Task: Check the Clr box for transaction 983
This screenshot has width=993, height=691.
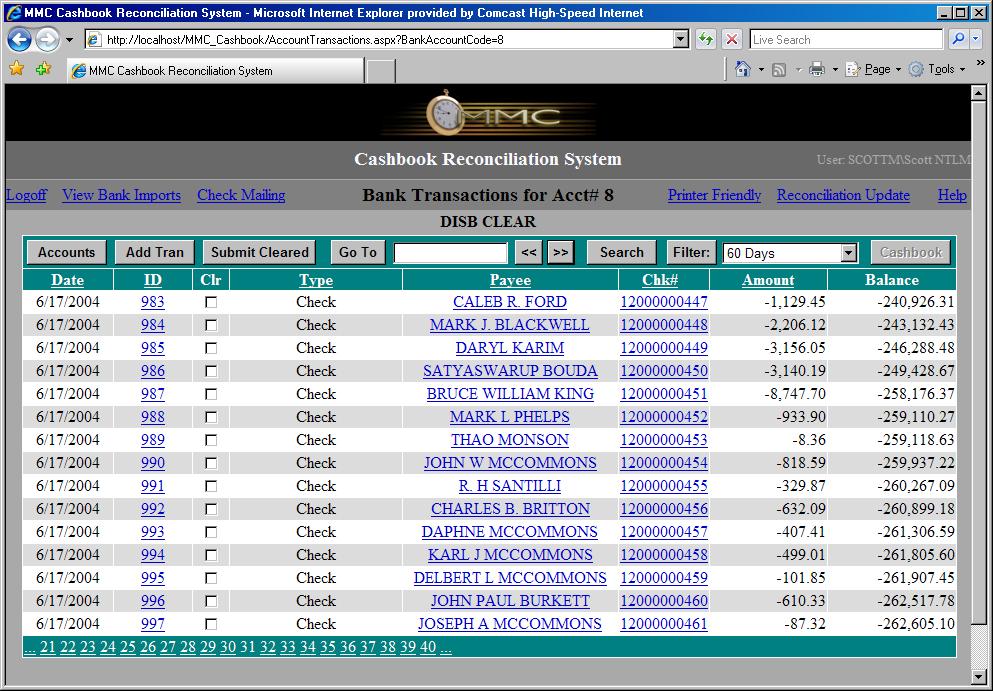Action: tap(211, 302)
